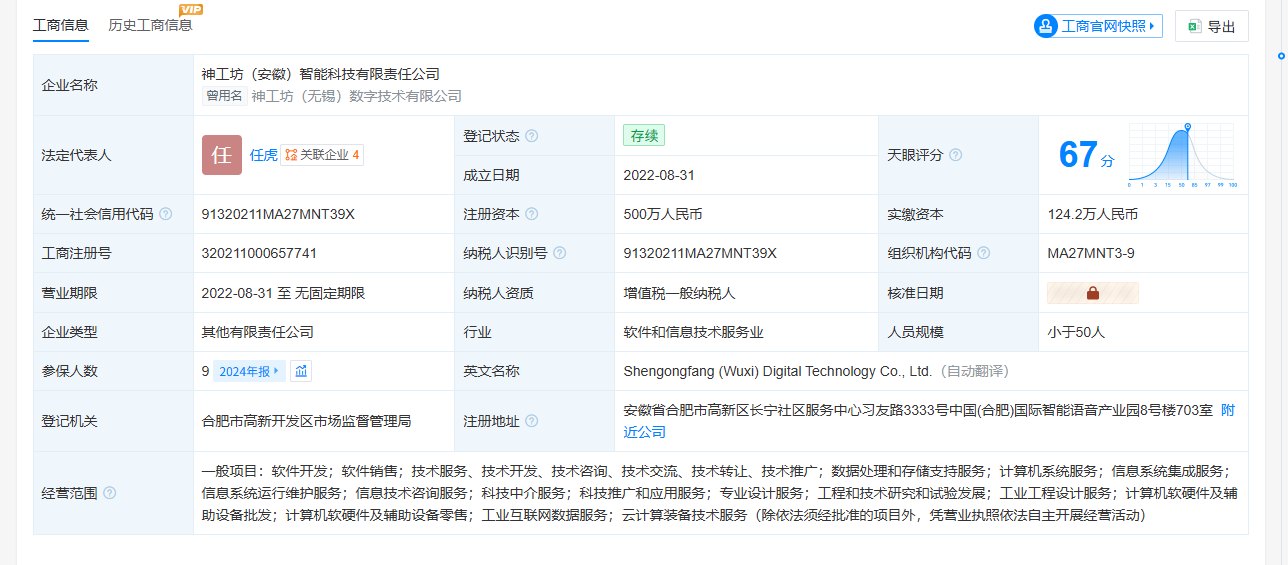This screenshot has width=1288, height=565.
Task: Click help icon next to 经营范围
Action: coord(110,493)
